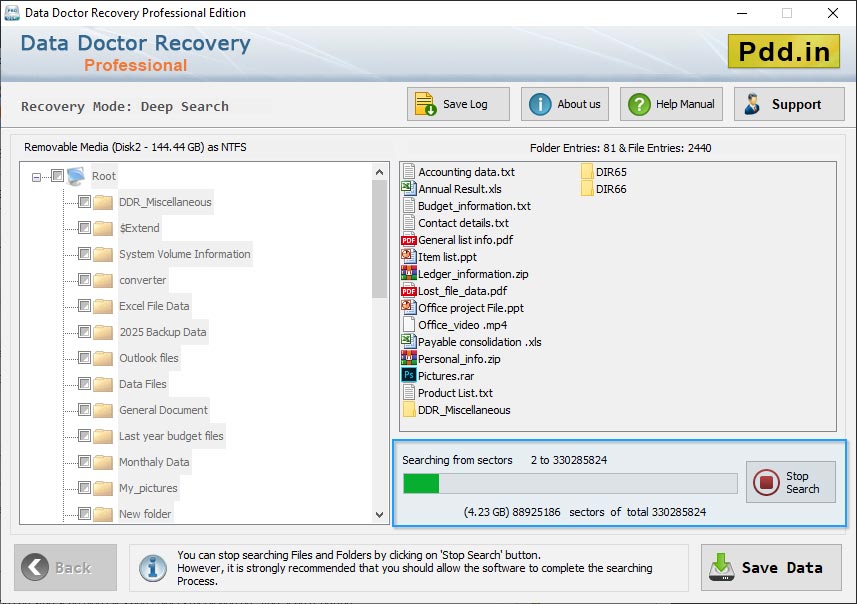Open the Help Manual
Viewport: 857px width, 604px height.
(671, 104)
